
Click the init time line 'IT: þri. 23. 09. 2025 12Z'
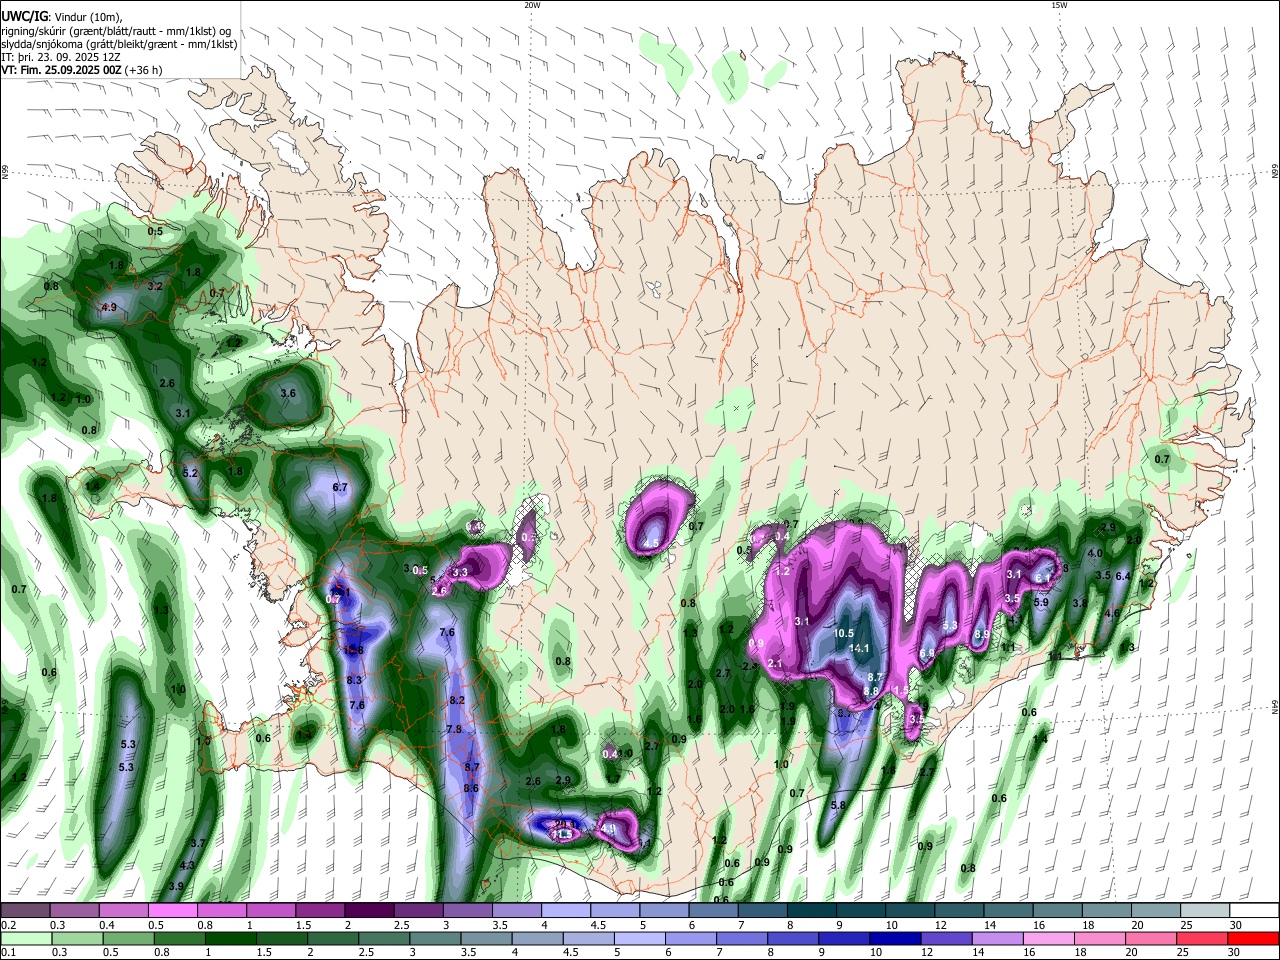click(x=60, y=57)
